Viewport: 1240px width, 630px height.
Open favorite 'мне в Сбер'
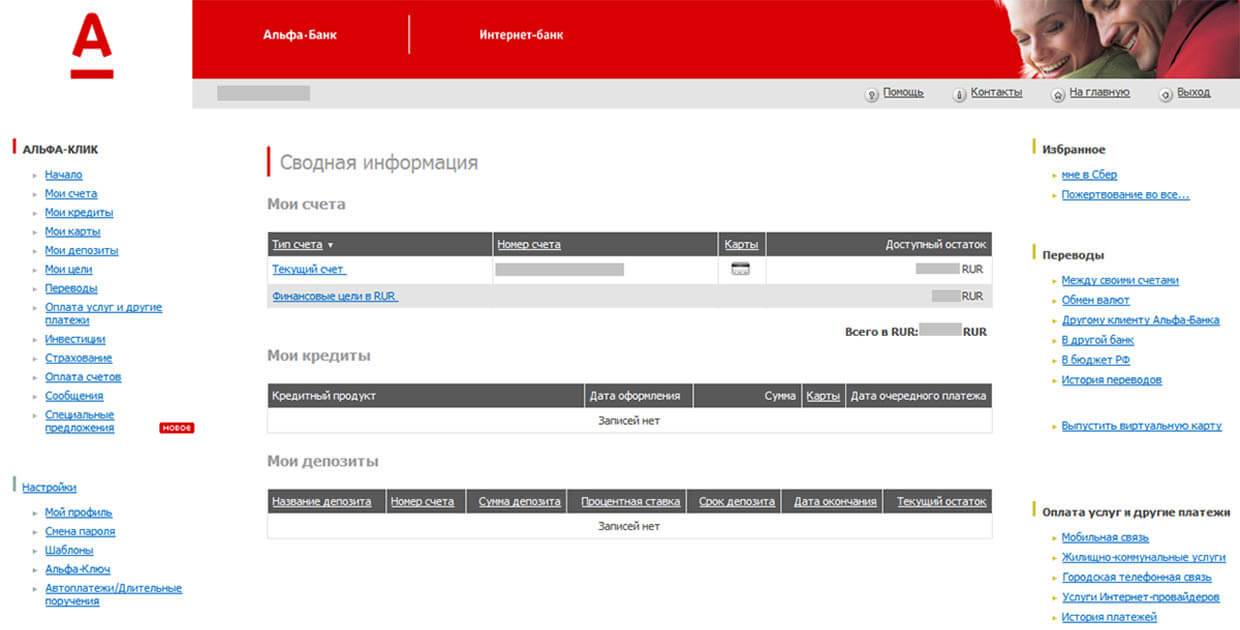1089,175
